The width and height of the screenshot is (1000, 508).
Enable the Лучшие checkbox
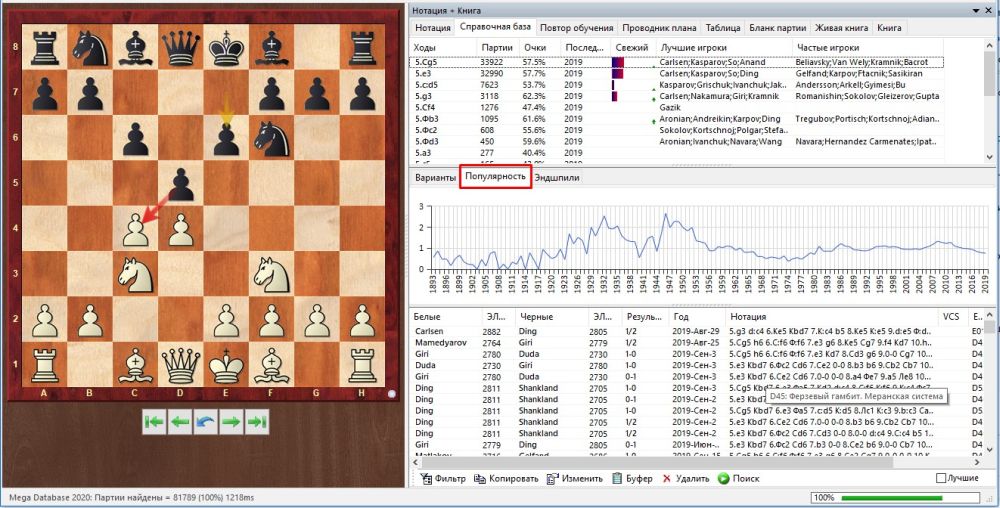[x=940, y=478]
